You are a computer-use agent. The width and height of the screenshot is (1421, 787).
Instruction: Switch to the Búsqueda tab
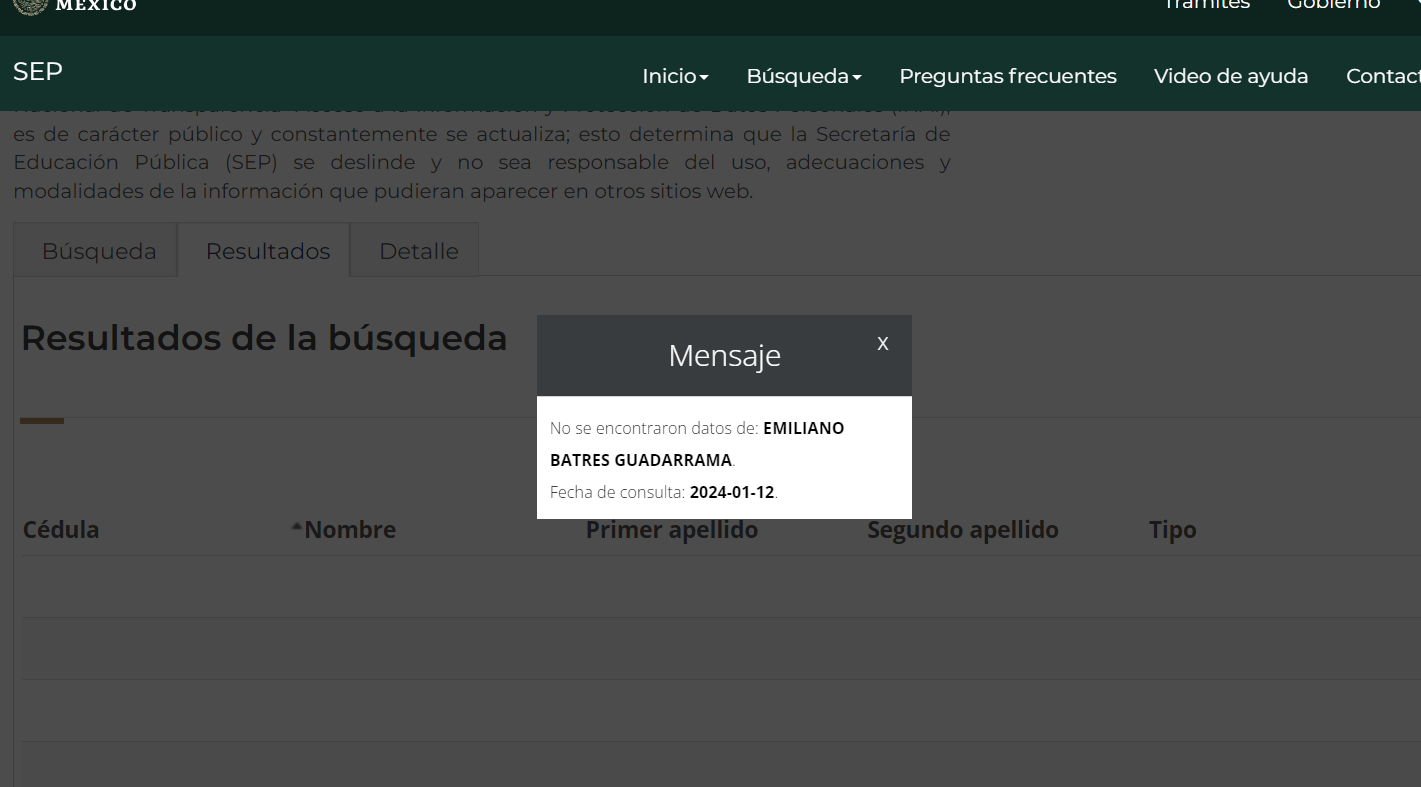[x=98, y=252]
